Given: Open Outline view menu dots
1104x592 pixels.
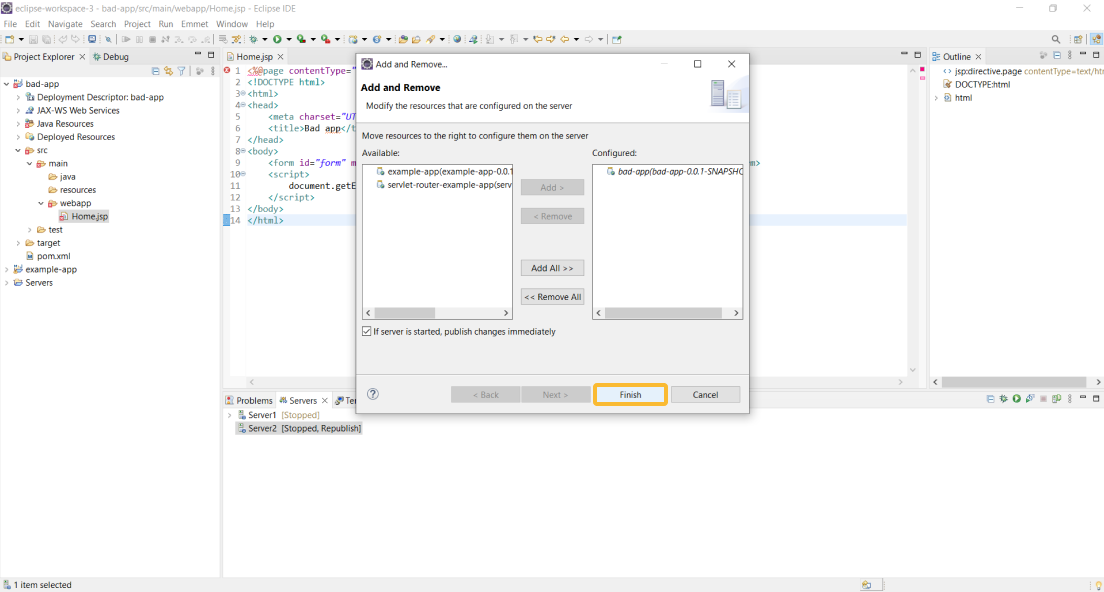Looking at the screenshot, I should (x=1070, y=56).
